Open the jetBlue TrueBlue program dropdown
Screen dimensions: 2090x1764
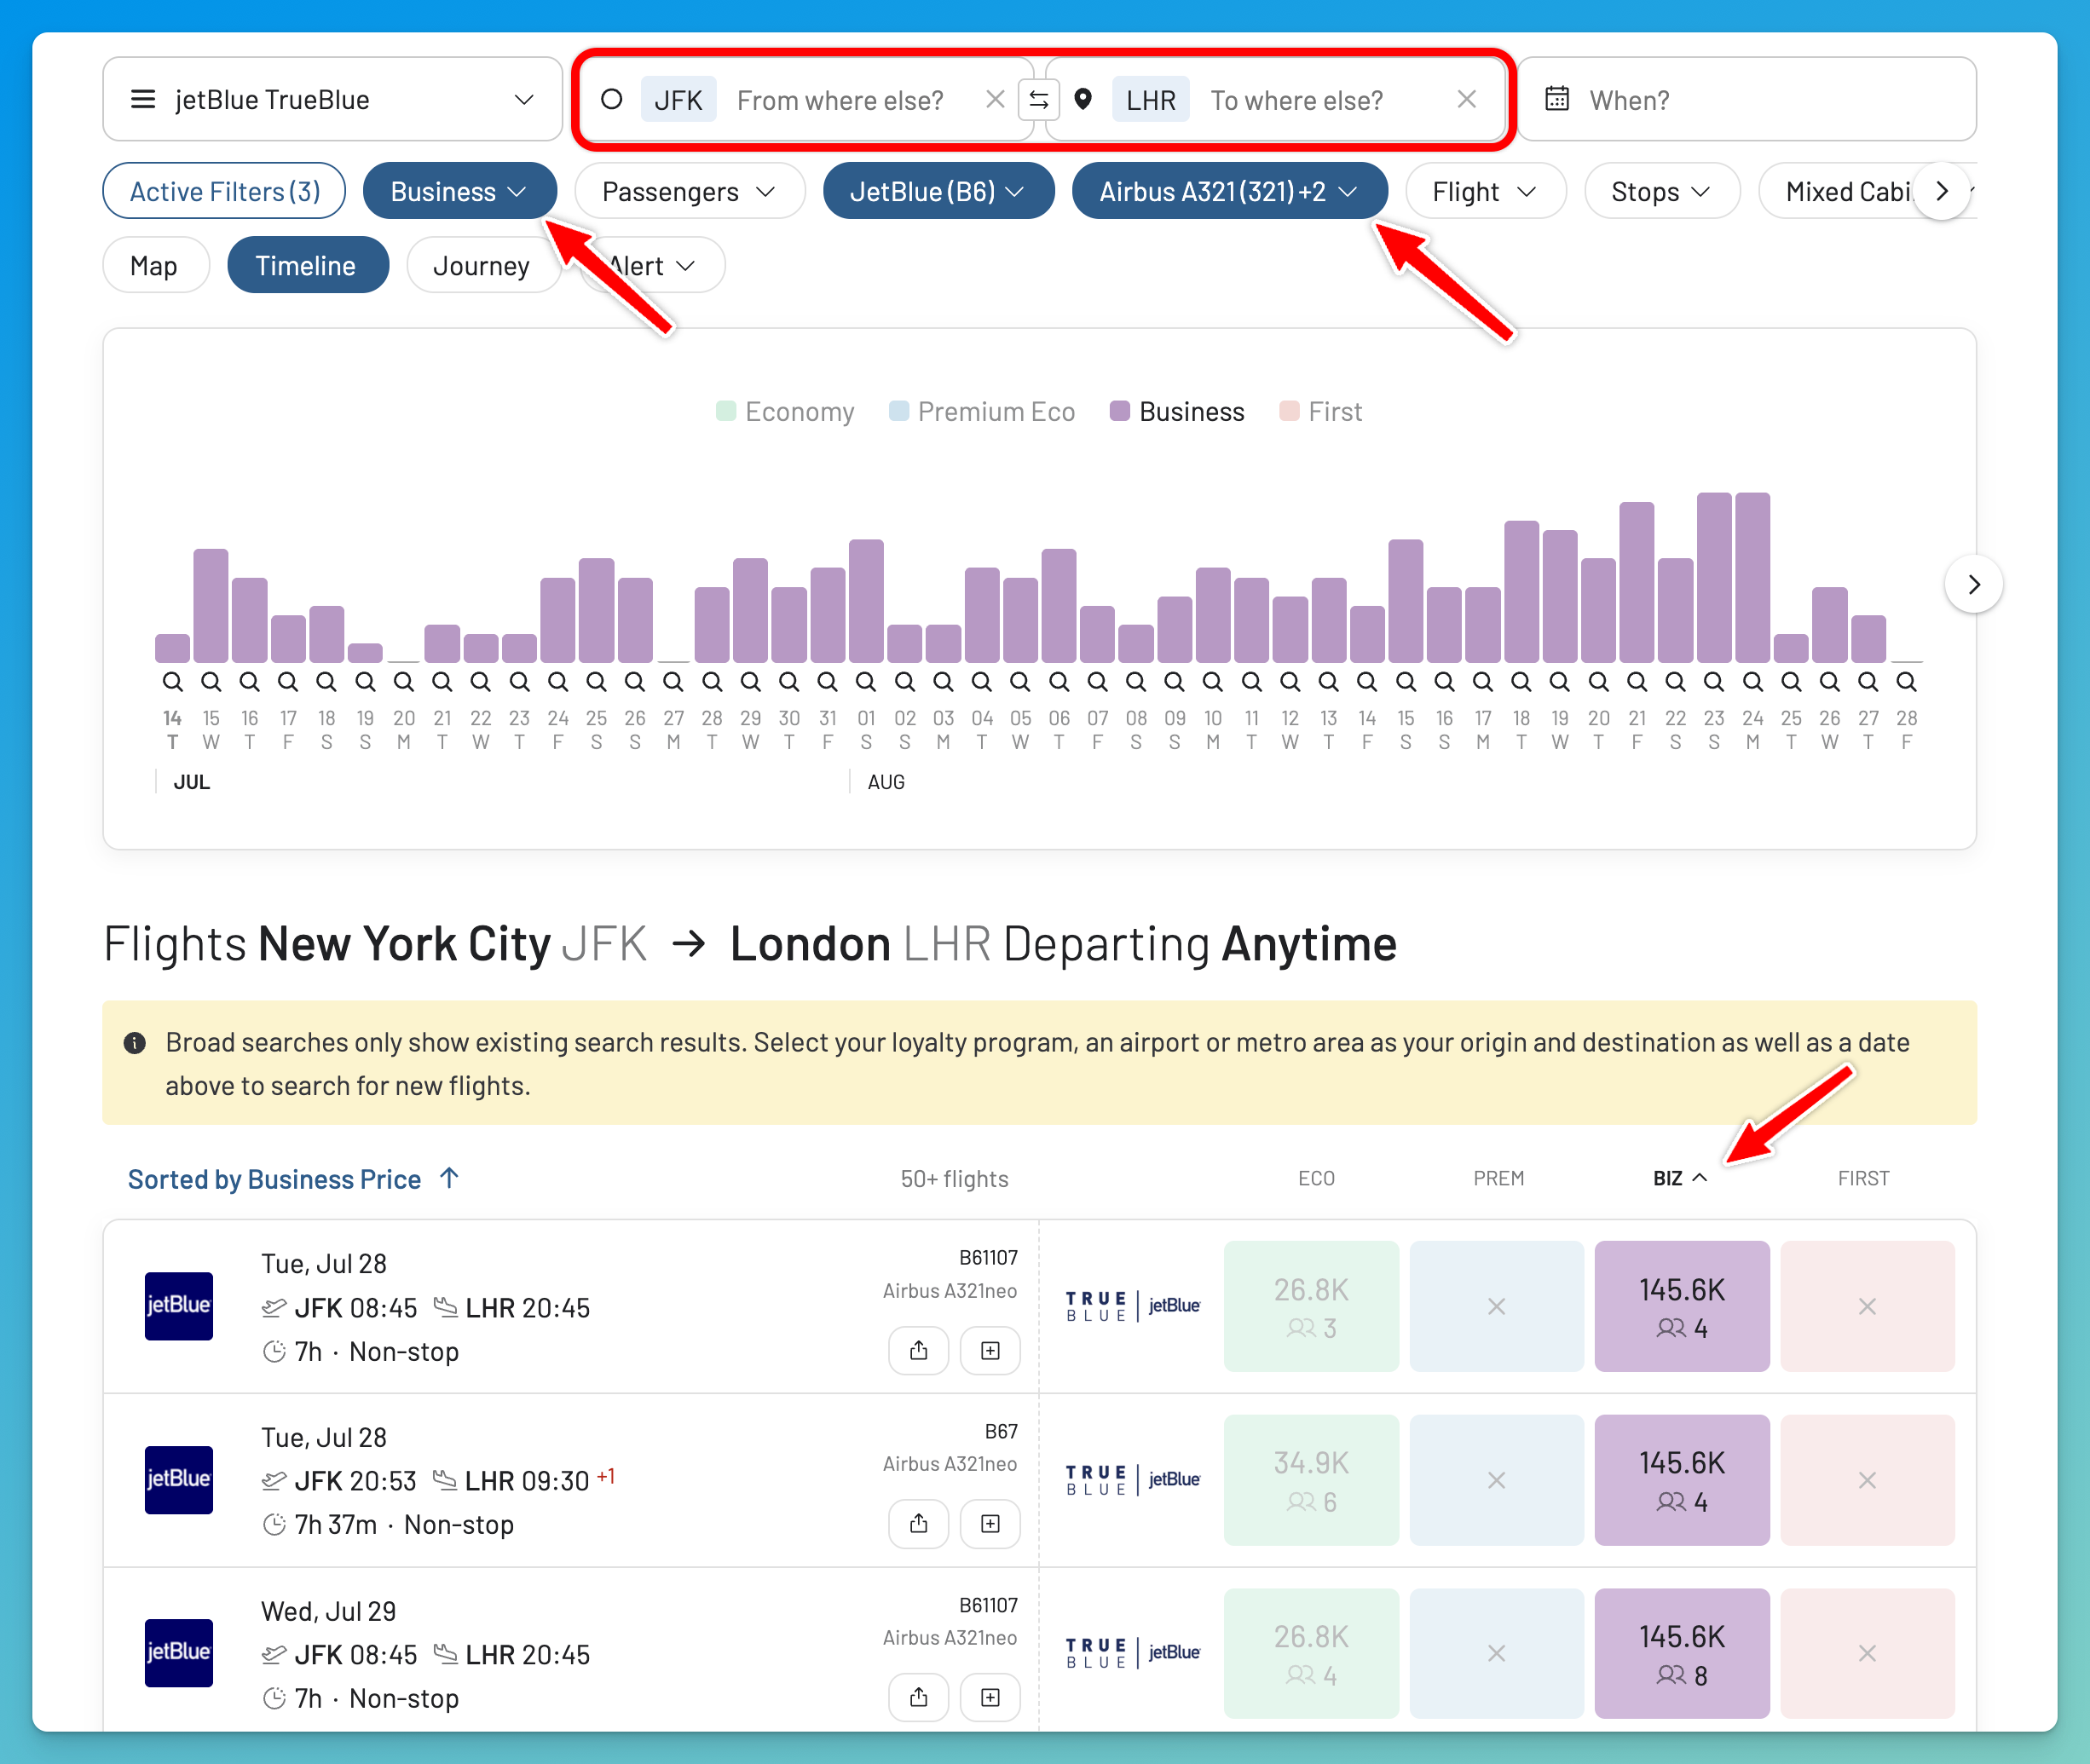[x=333, y=99]
